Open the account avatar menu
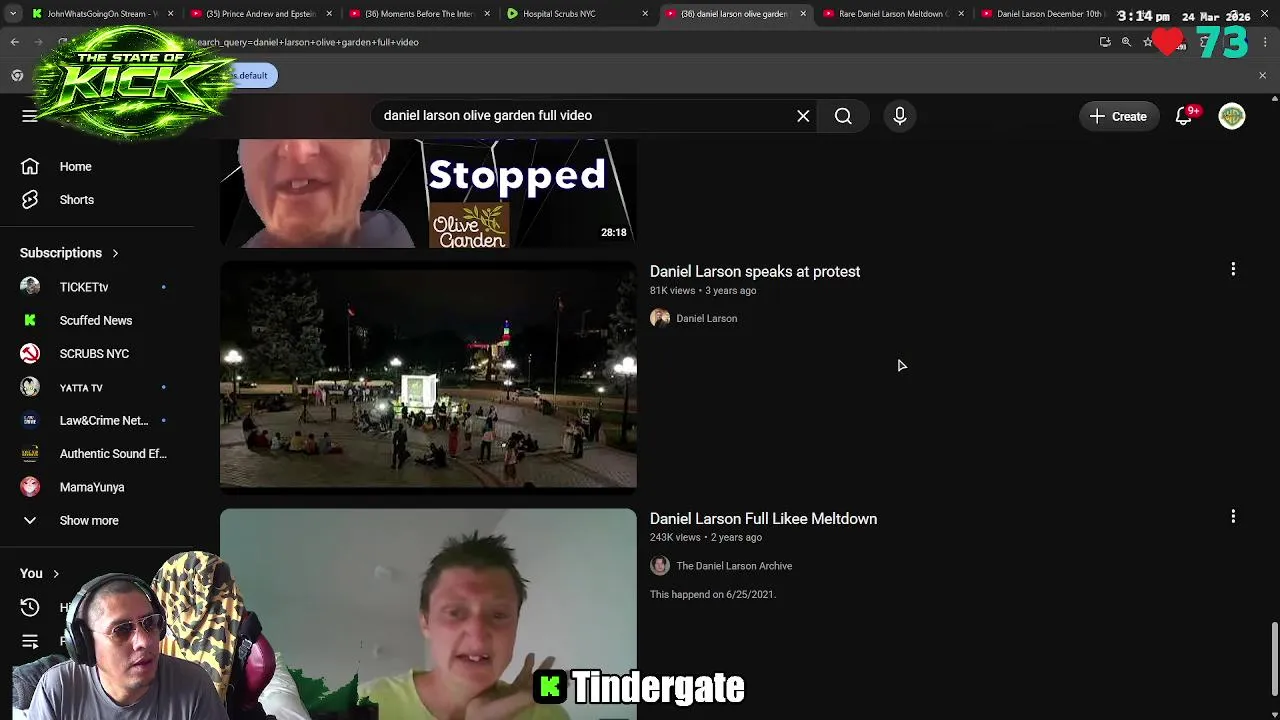 1232,116
